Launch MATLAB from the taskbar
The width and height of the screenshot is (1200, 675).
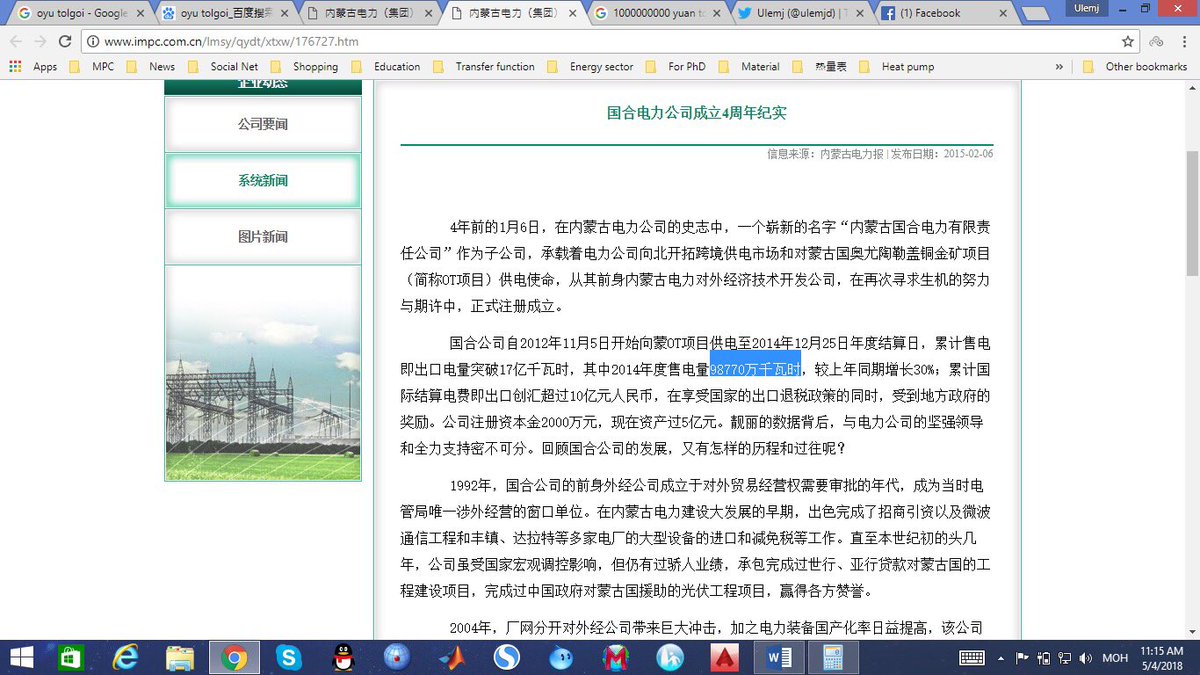[x=452, y=657]
